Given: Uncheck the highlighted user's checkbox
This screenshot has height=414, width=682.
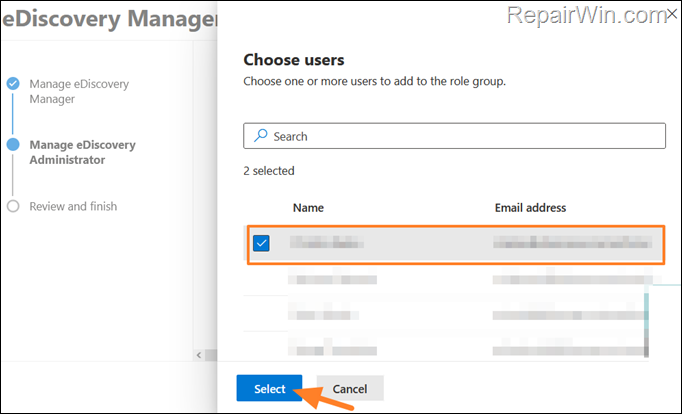Looking at the screenshot, I should [261, 243].
